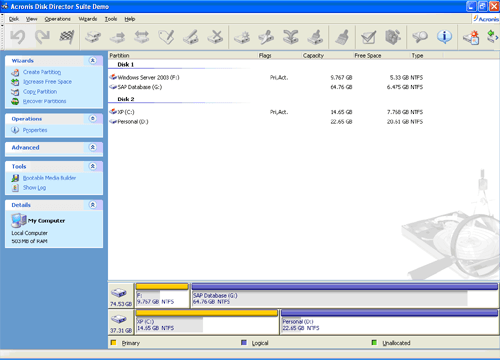
Task: Open the Recover Partitions link
Action: 44,101
